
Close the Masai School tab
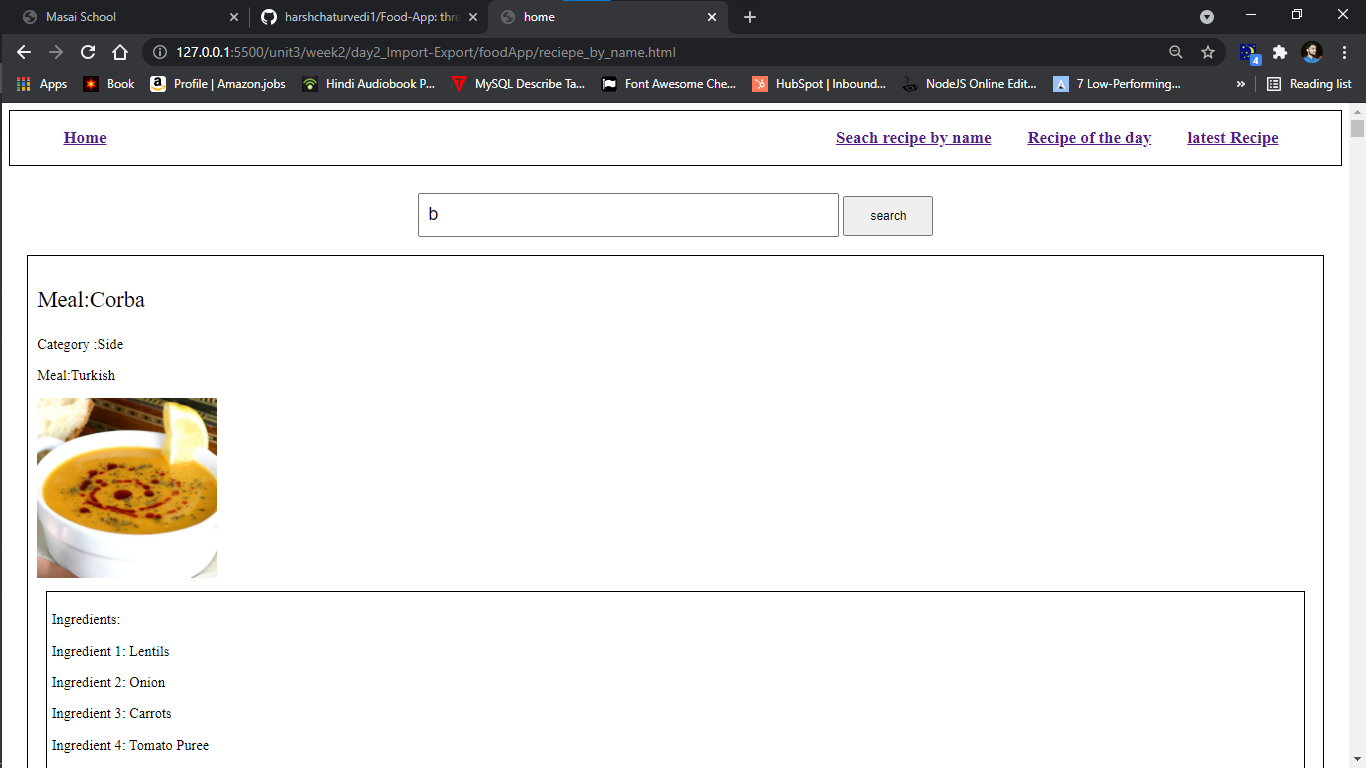[233, 17]
